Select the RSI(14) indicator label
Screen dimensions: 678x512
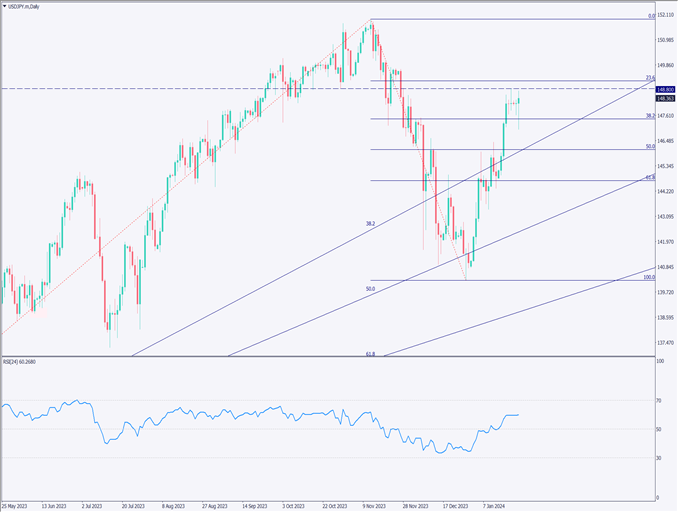pyautogui.click(x=20, y=363)
